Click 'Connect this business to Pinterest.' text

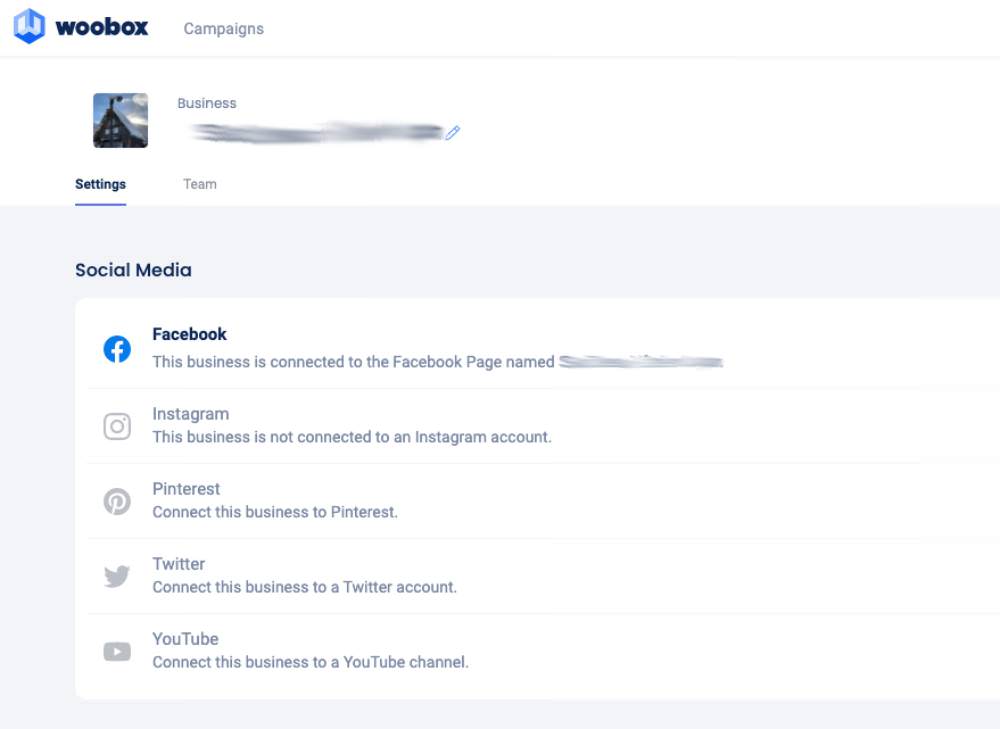tap(275, 512)
